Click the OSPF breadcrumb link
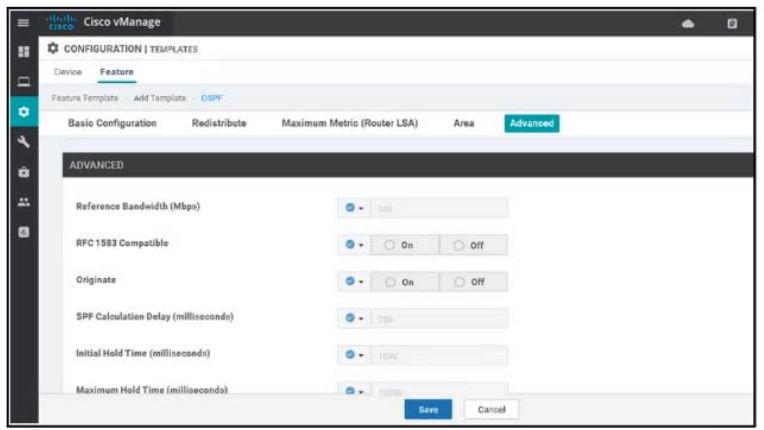 (211, 98)
